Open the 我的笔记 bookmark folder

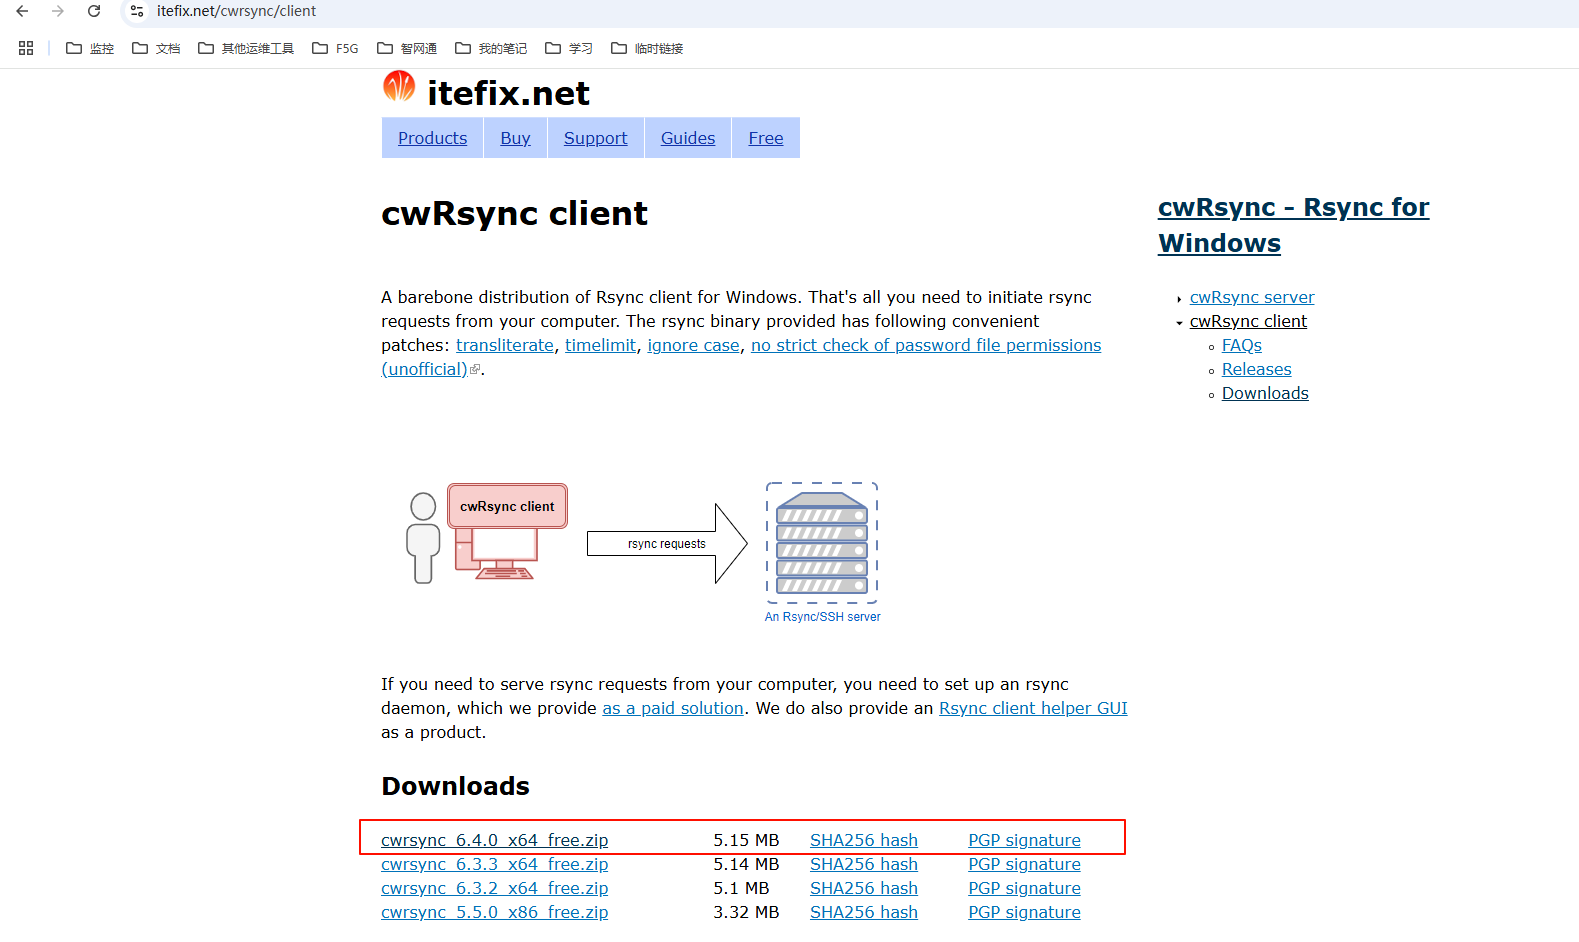tap(491, 48)
